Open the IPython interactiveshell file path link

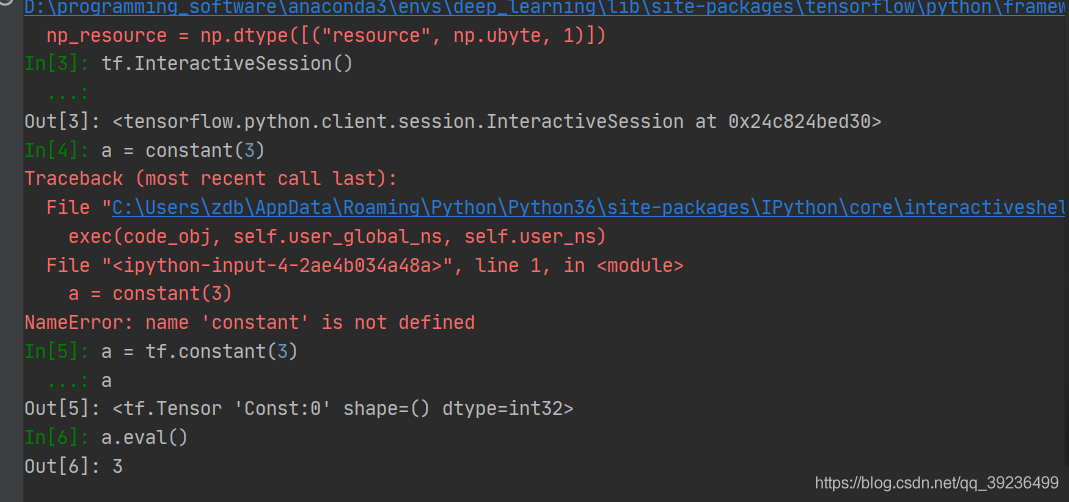[x=588, y=207]
